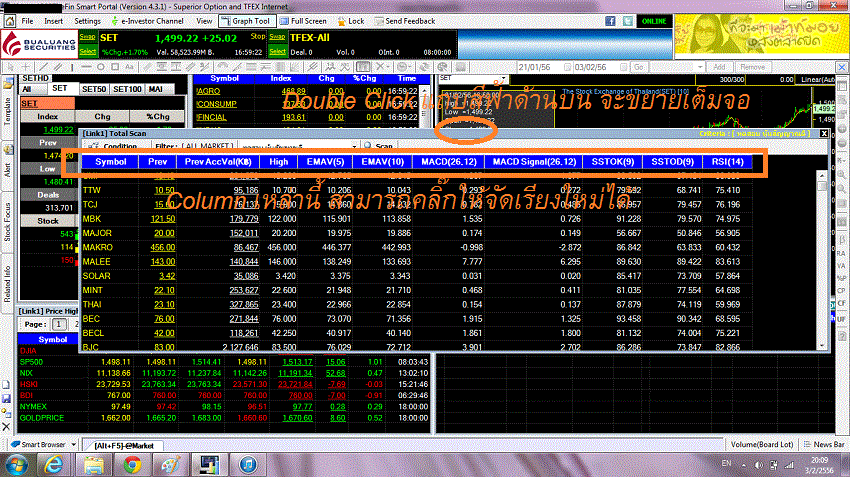Click the home icon in menu bar
This screenshot has height=477, width=850.
click(x=10, y=21)
